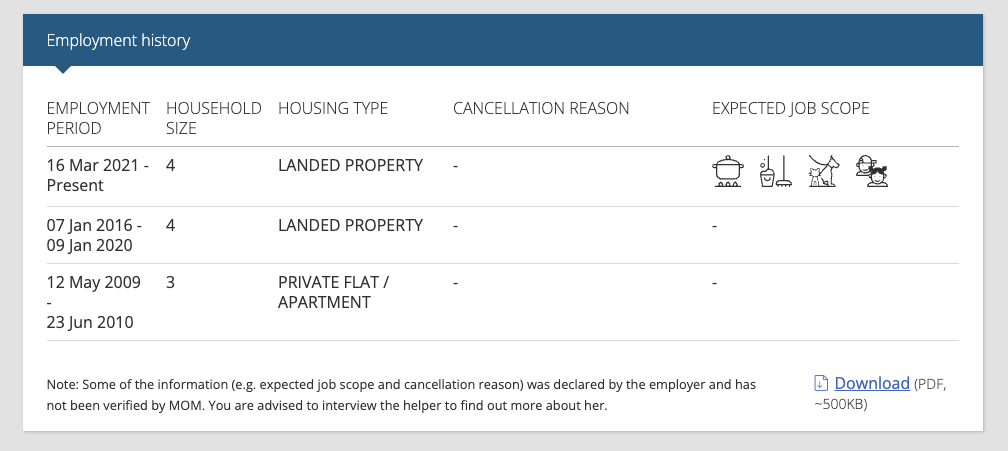Click the Household Size column header
The width and height of the screenshot is (1008, 451).
(213, 118)
